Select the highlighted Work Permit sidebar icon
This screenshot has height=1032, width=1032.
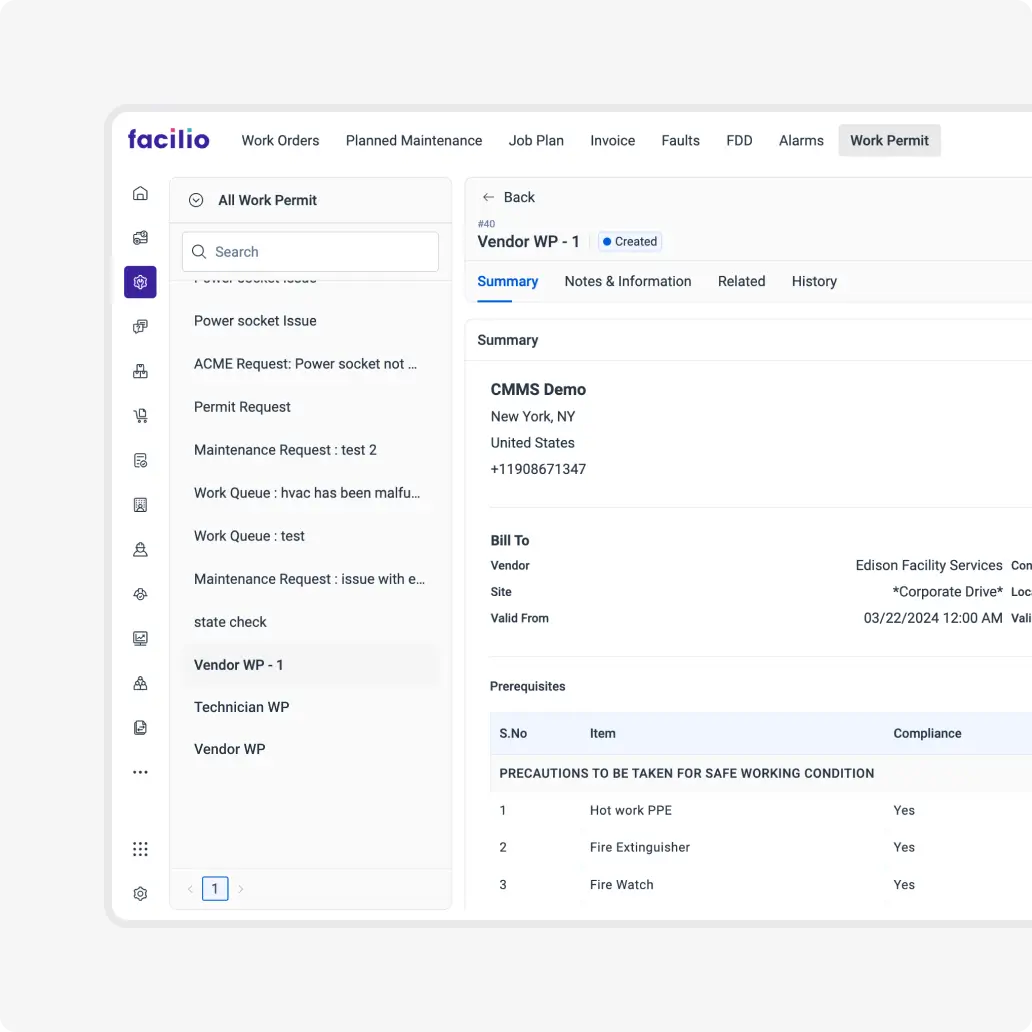tap(140, 282)
